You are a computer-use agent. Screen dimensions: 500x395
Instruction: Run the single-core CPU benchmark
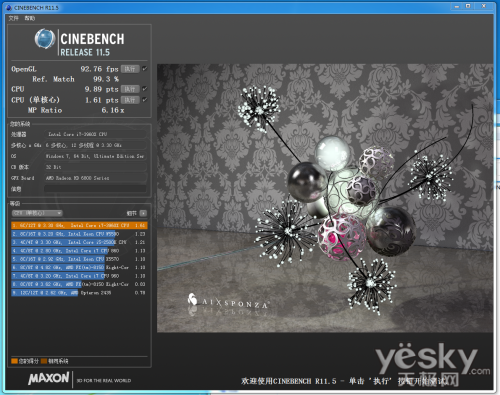[x=130, y=100]
